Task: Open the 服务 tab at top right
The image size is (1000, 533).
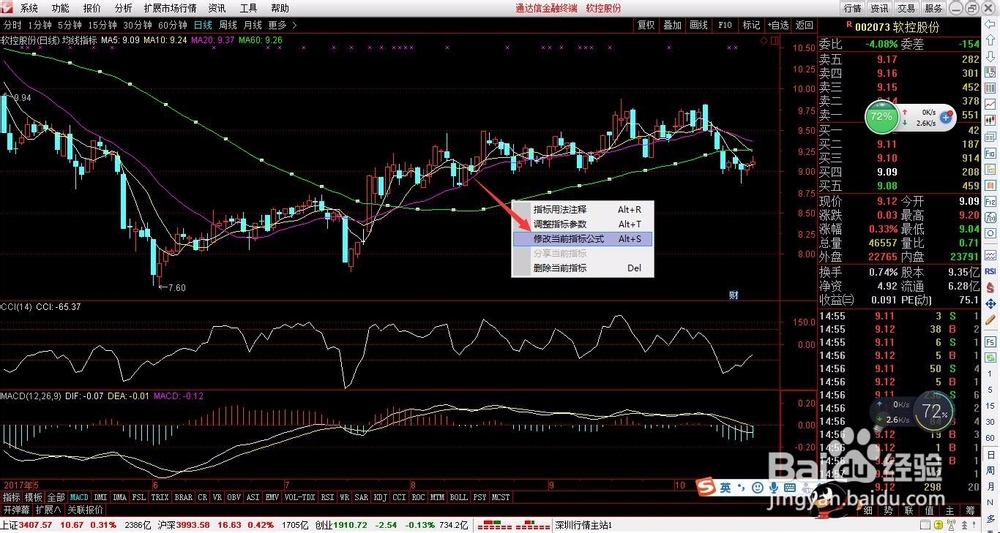Action: [x=933, y=8]
